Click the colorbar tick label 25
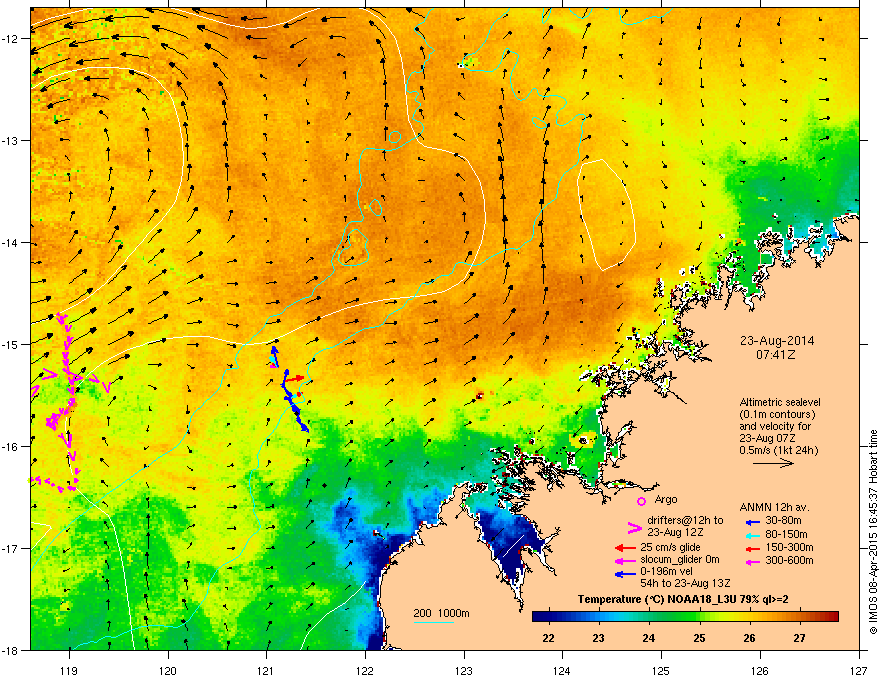This screenshot has width=880, height=680. (699, 638)
